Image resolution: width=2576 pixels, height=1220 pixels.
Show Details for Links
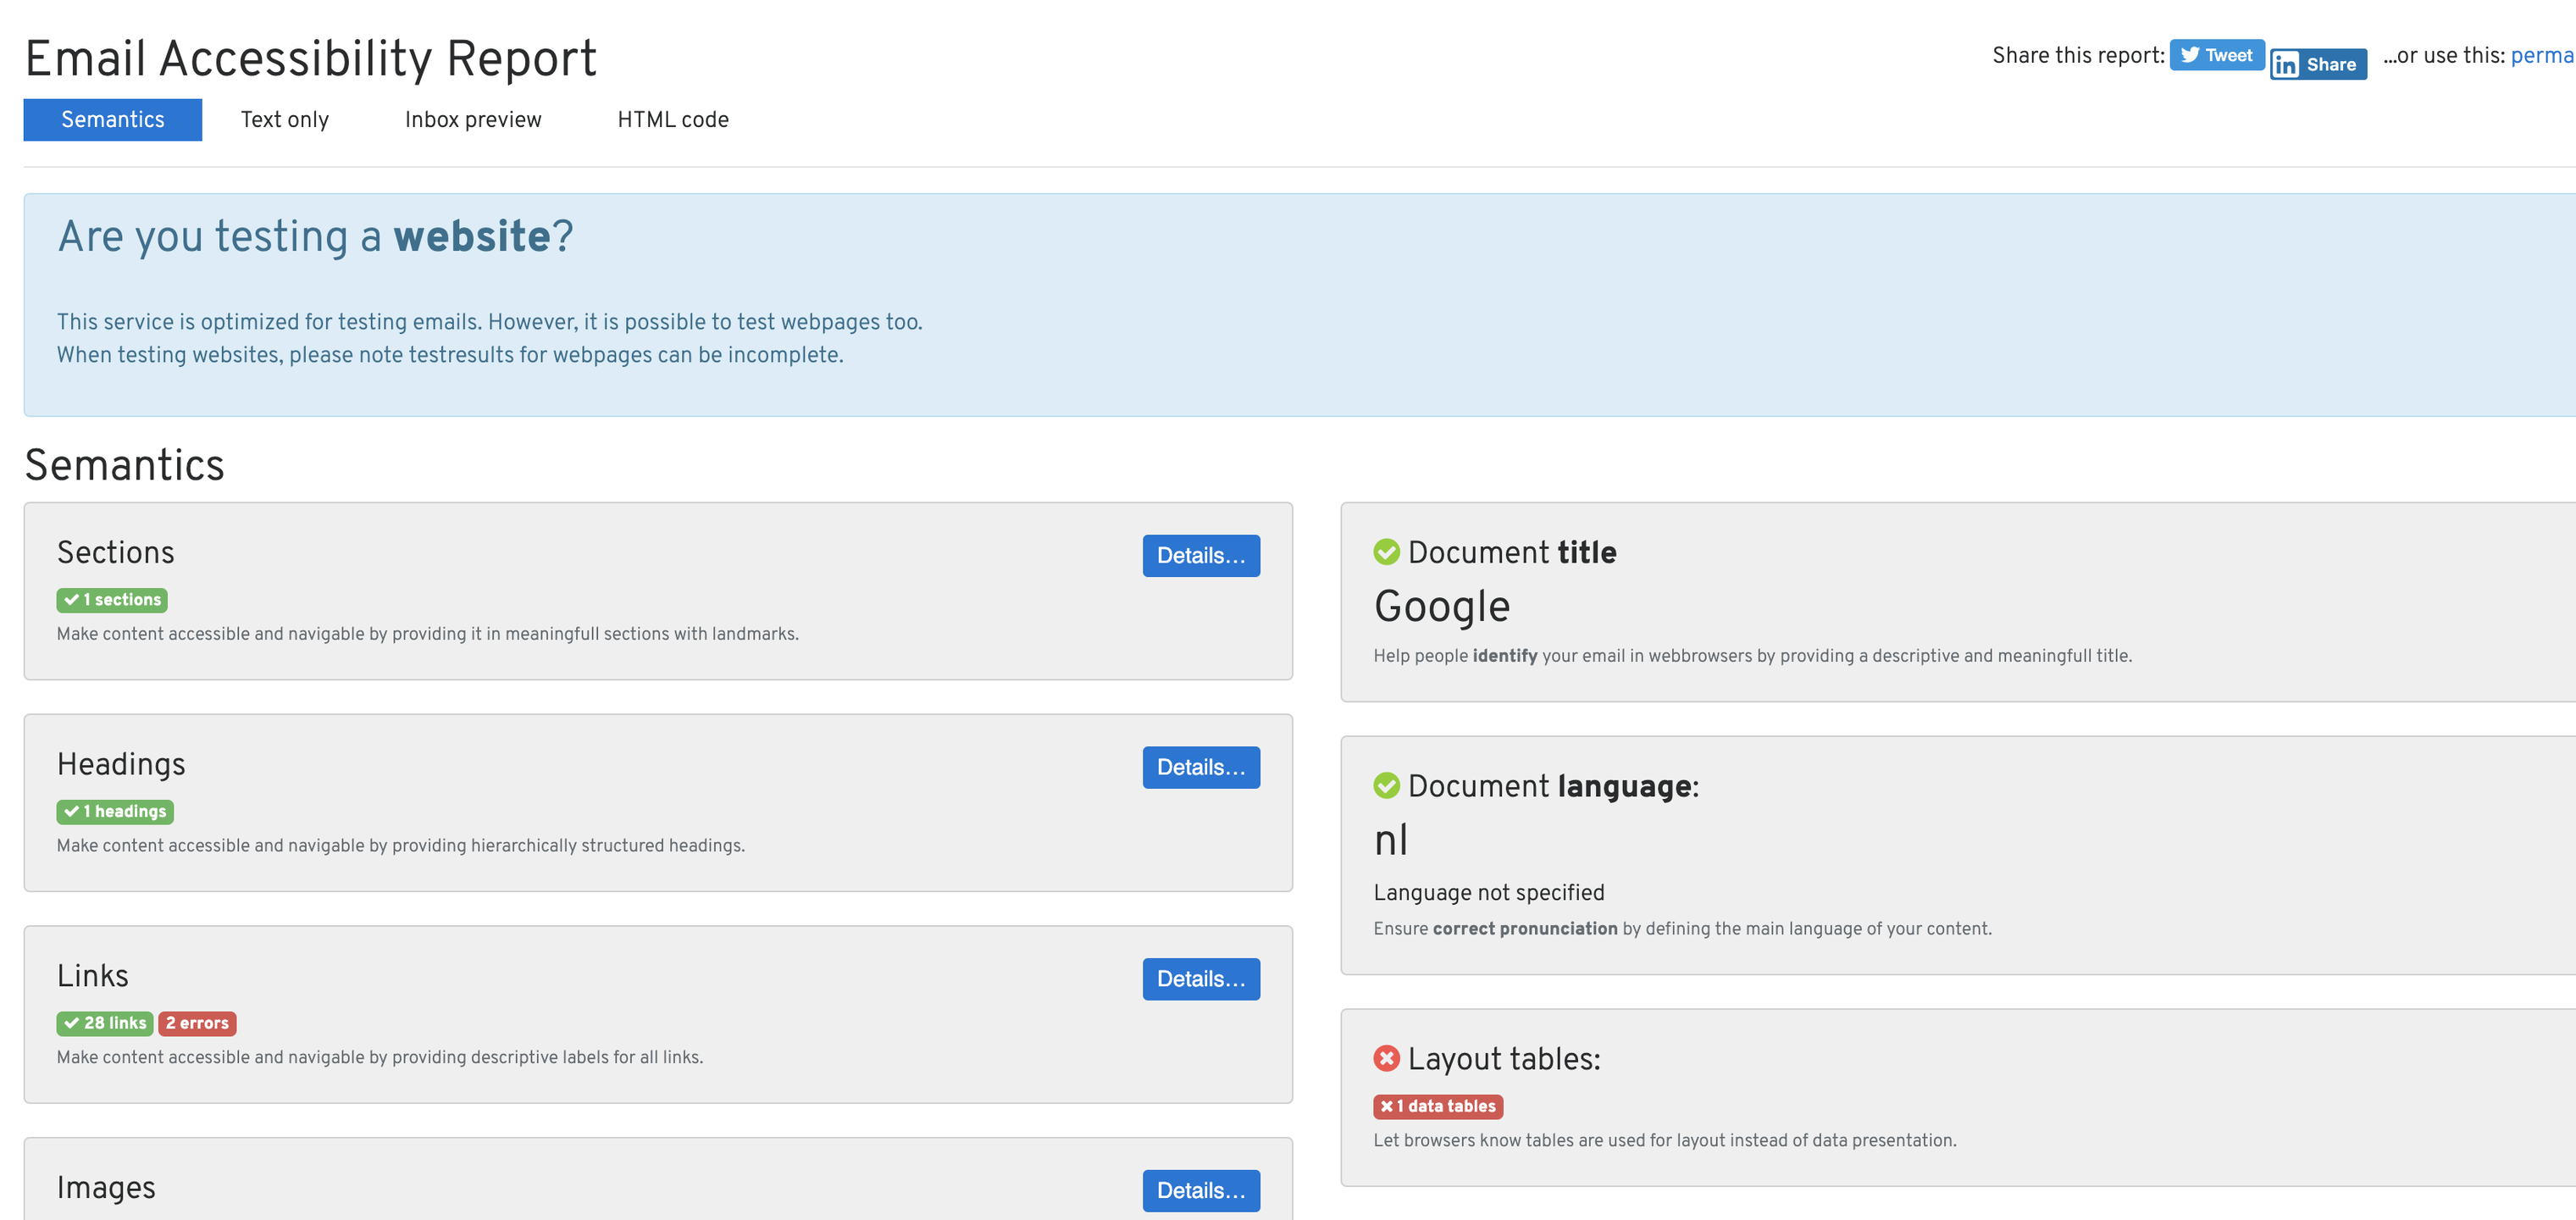pyautogui.click(x=1200, y=979)
